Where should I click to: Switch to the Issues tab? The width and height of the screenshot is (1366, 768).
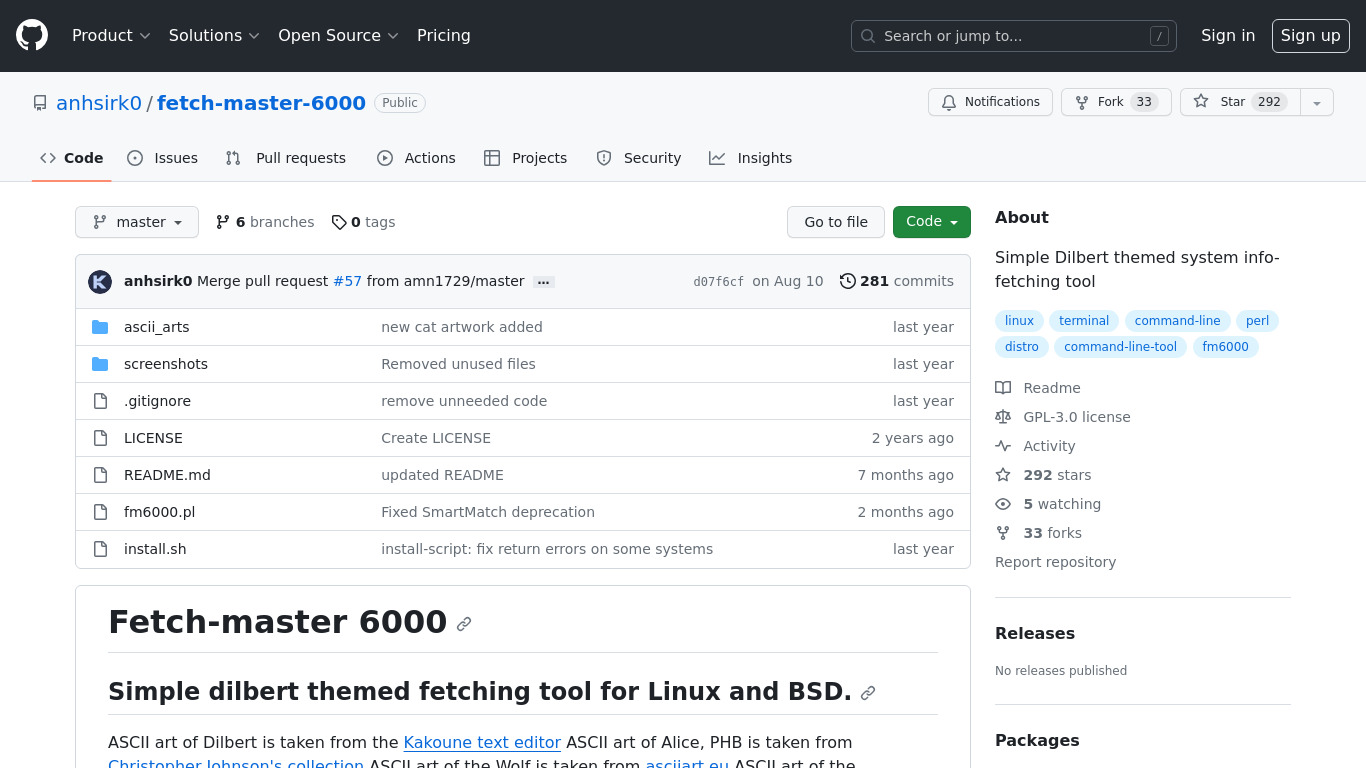coord(163,158)
